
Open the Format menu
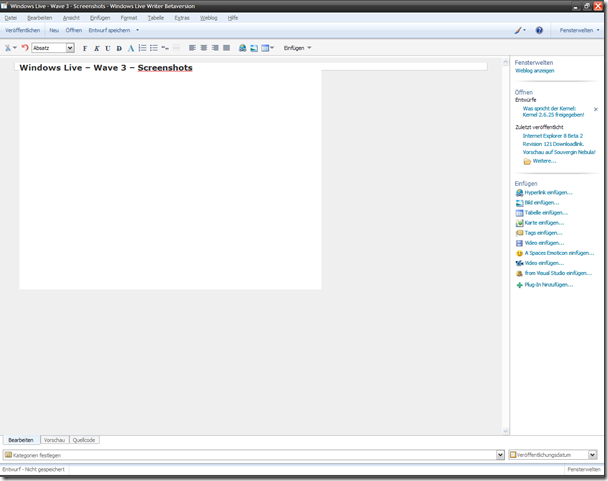129,18
